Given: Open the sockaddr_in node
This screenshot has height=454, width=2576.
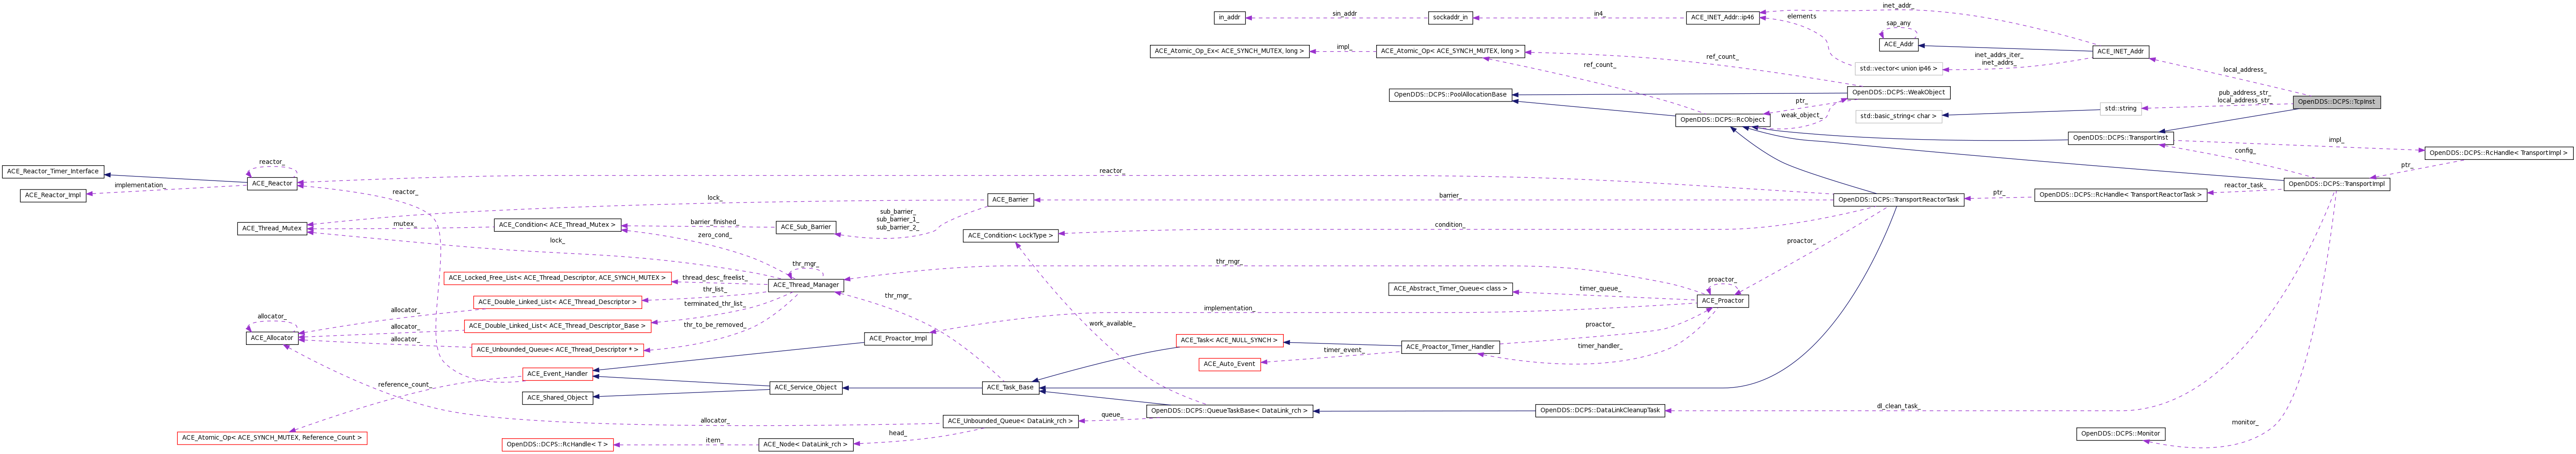Looking at the screenshot, I should [x=1450, y=18].
